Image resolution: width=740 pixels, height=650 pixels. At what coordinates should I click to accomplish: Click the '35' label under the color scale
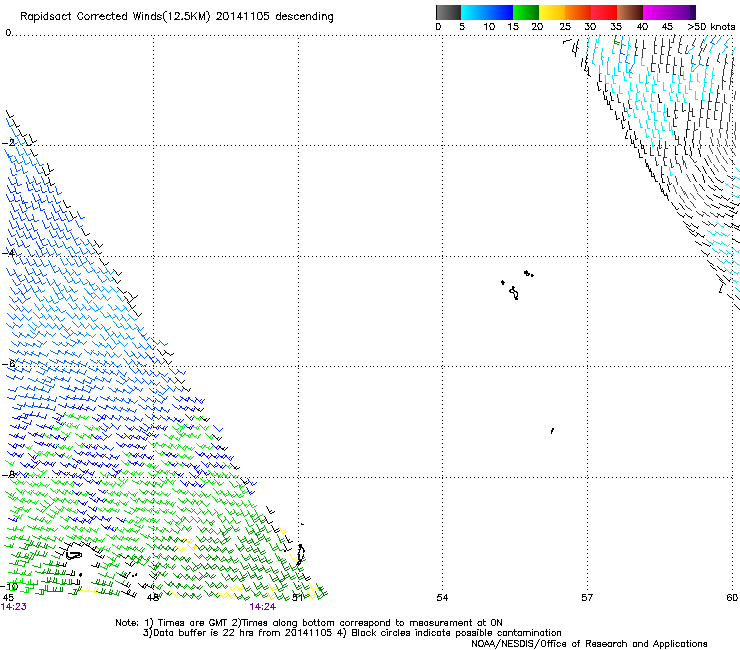click(616, 27)
